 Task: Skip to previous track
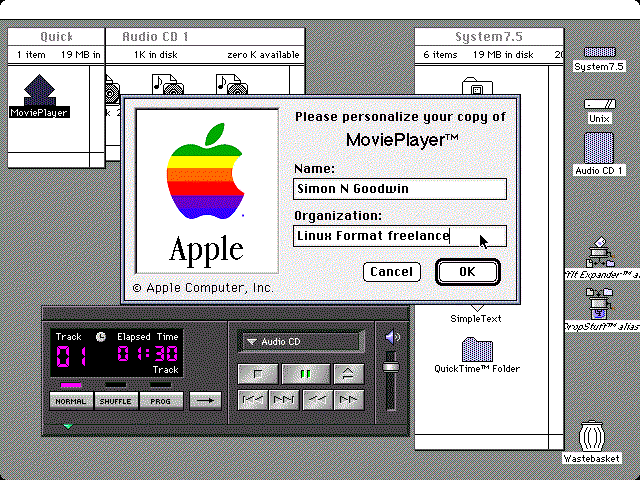(x=253, y=400)
